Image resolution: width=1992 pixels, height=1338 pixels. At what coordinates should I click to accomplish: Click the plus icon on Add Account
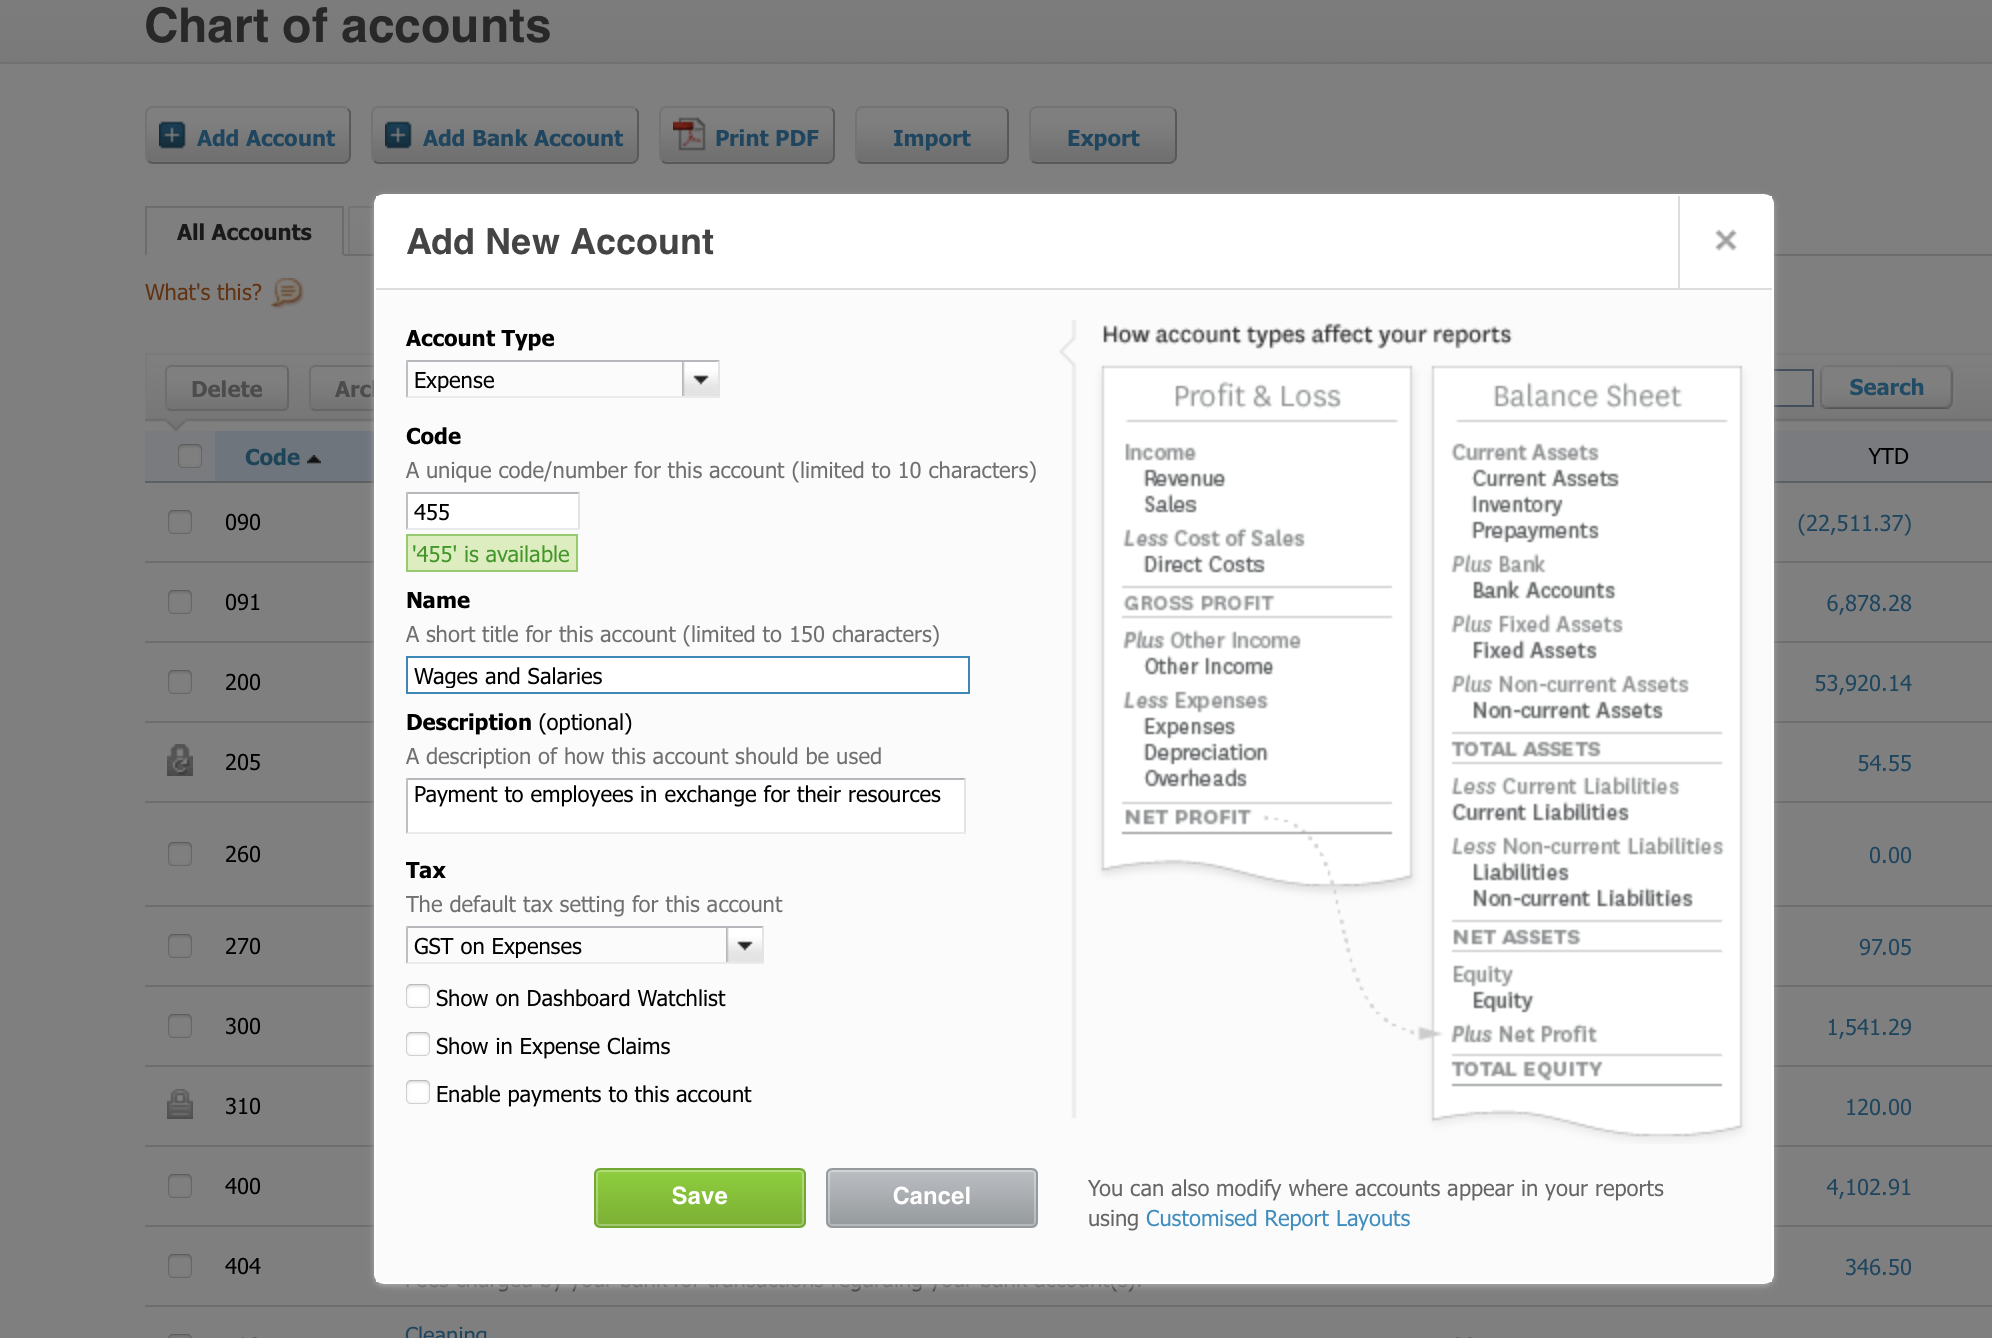point(172,136)
